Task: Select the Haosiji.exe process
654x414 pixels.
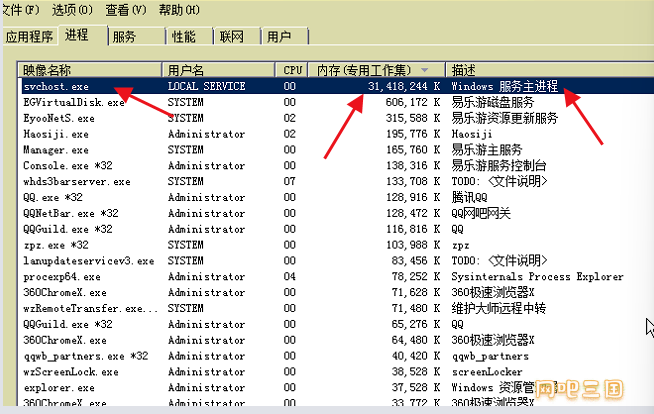Action: click(56, 134)
